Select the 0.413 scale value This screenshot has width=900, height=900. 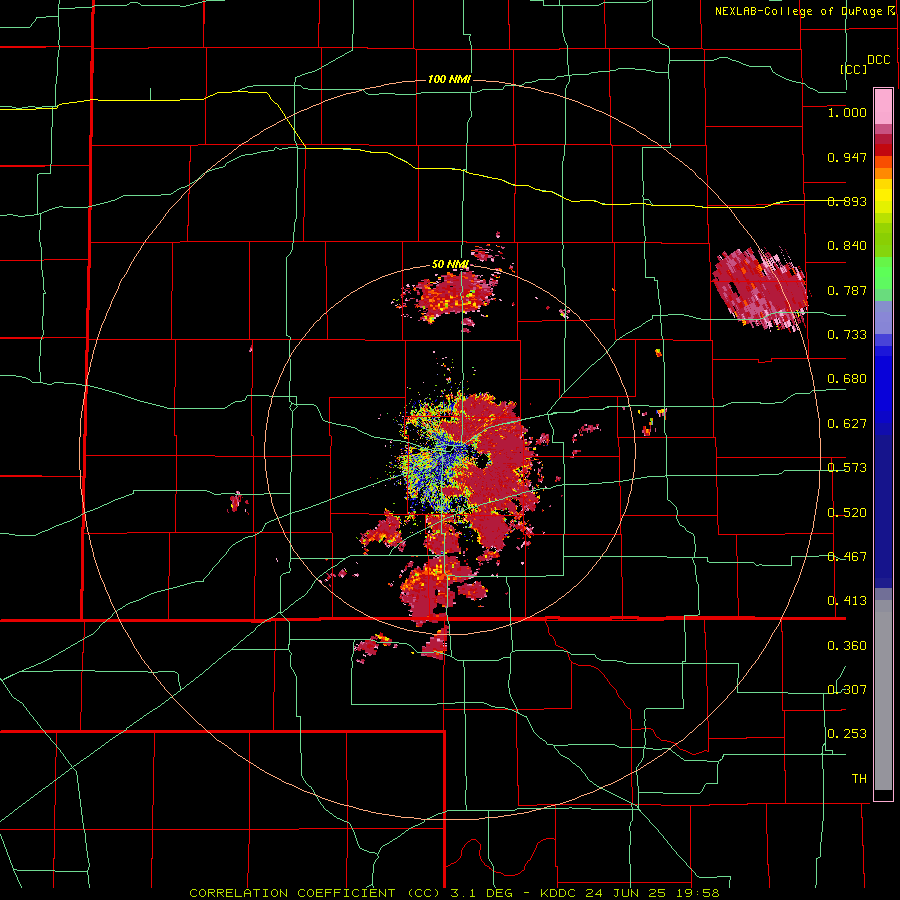847,601
